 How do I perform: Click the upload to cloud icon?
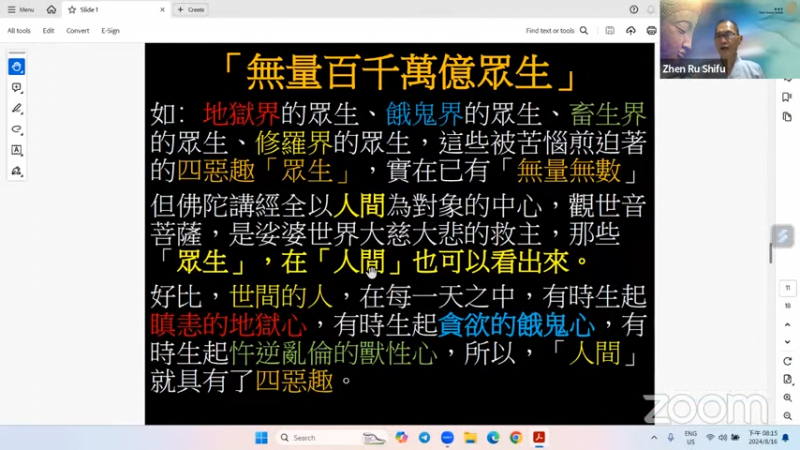pos(631,31)
